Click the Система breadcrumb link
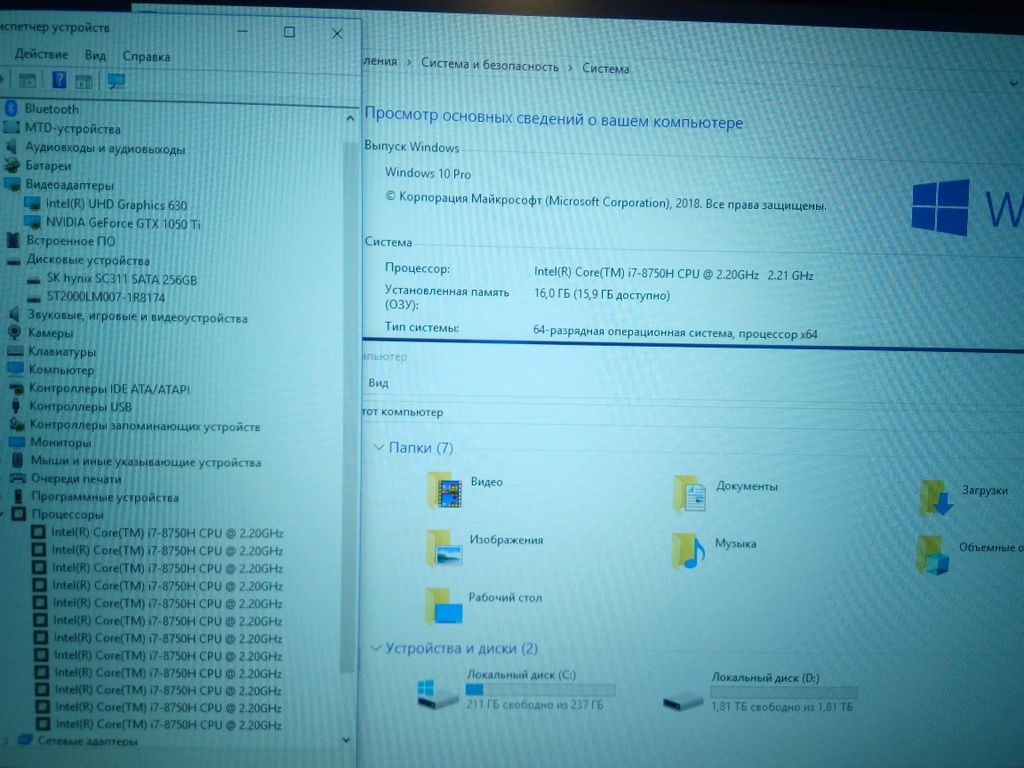1024x768 pixels. tap(606, 69)
